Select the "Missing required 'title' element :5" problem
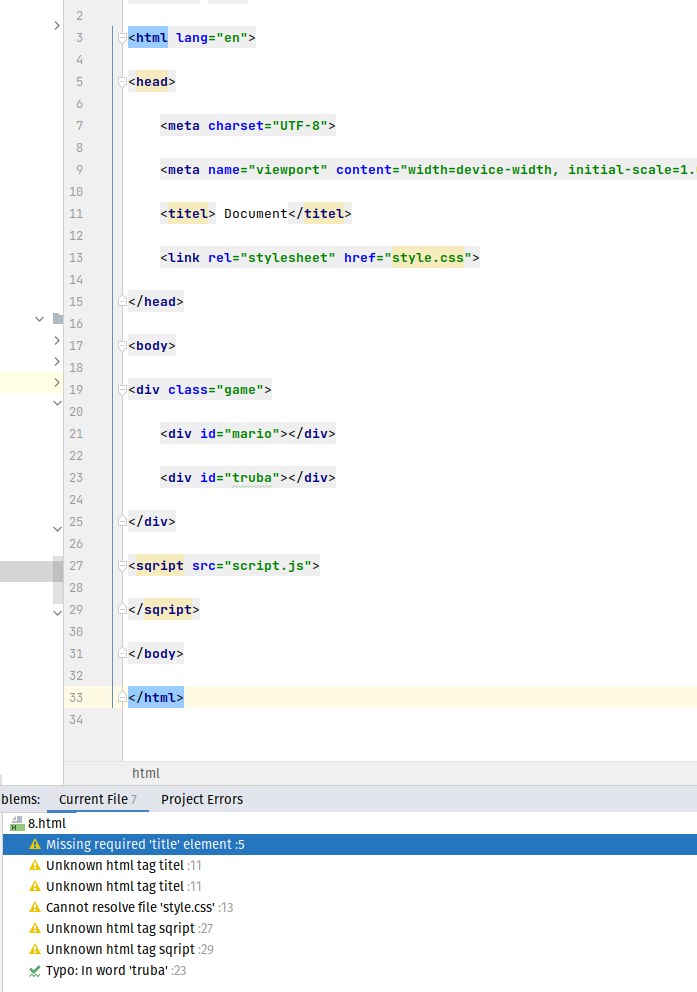Viewport: 697px width, 992px height. [350, 844]
